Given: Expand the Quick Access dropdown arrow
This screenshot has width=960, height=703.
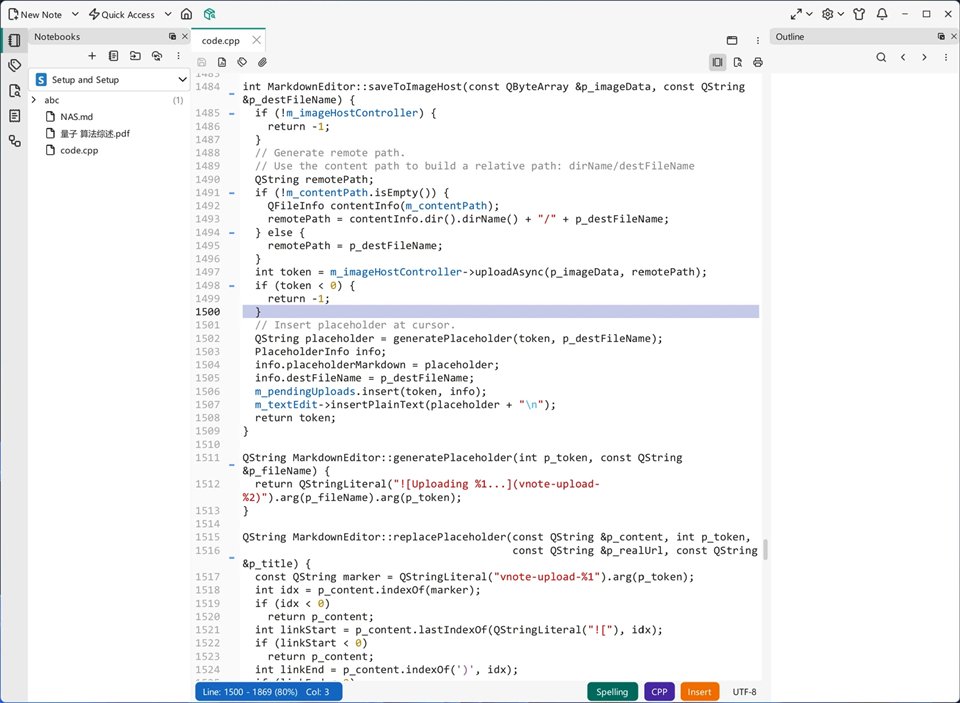Looking at the screenshot, I should coord(168,14).
